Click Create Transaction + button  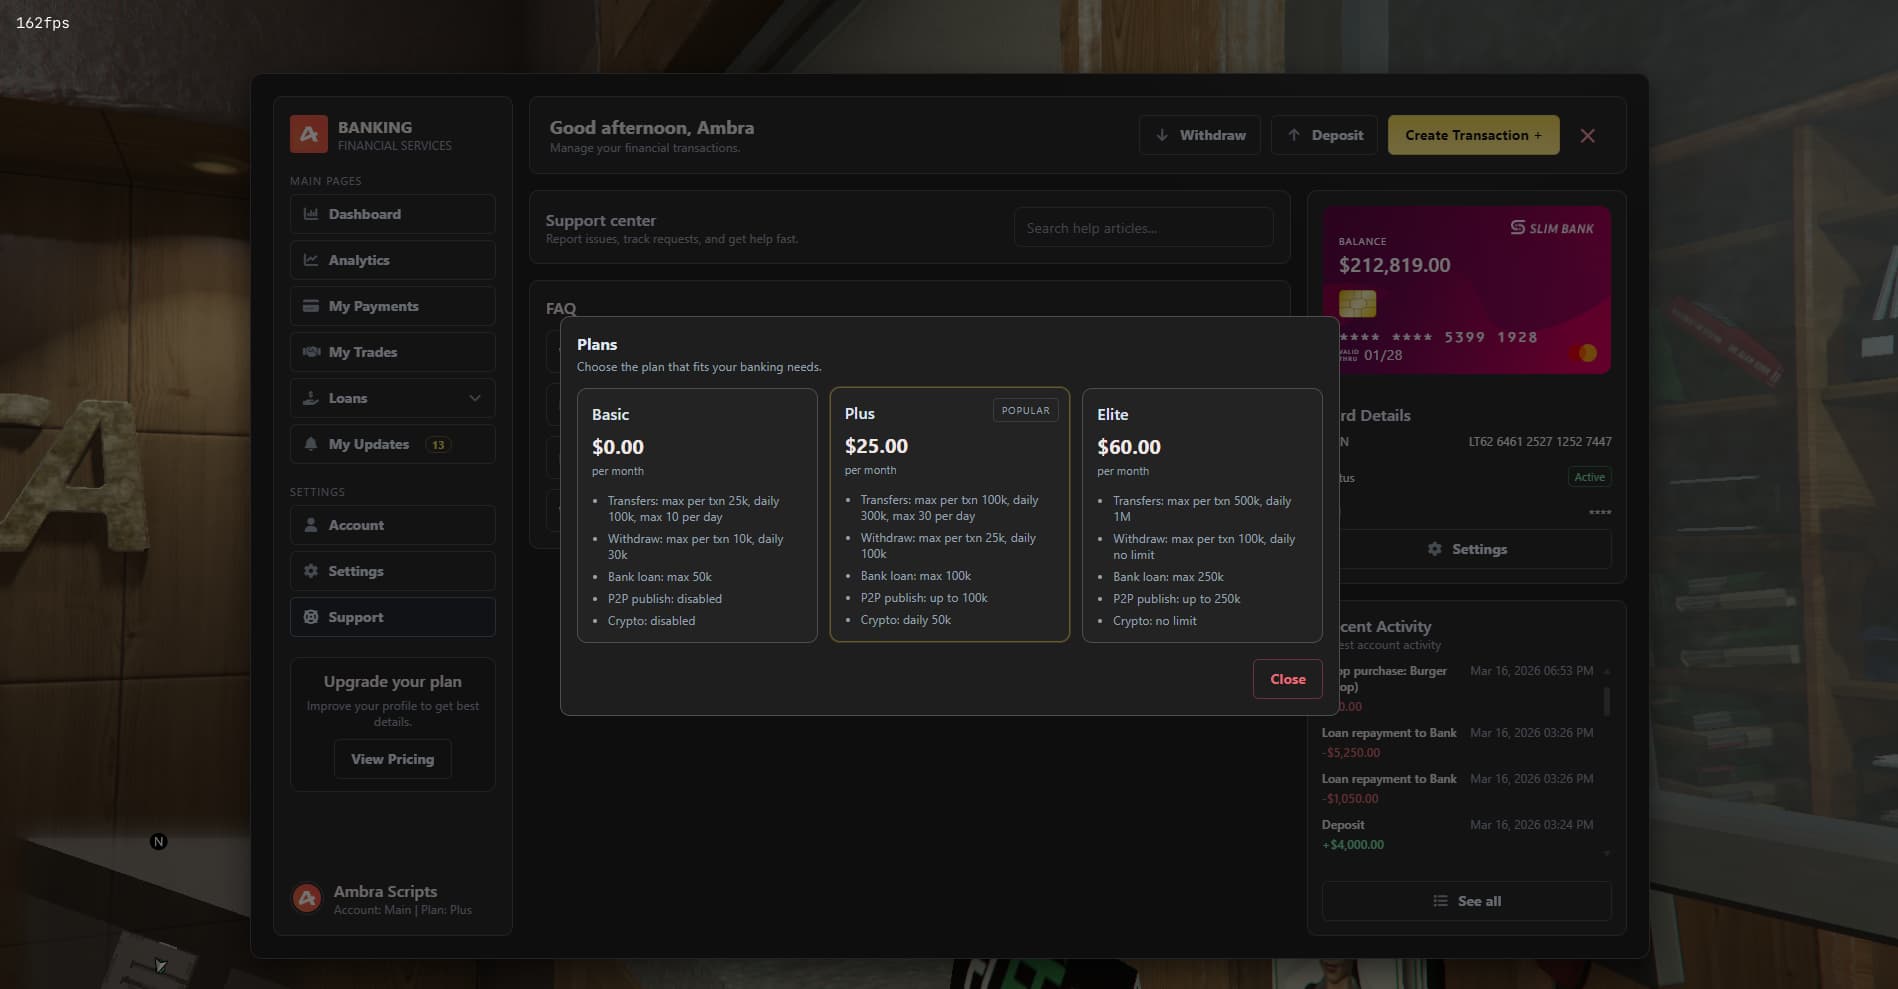[x=1473, y=135]
